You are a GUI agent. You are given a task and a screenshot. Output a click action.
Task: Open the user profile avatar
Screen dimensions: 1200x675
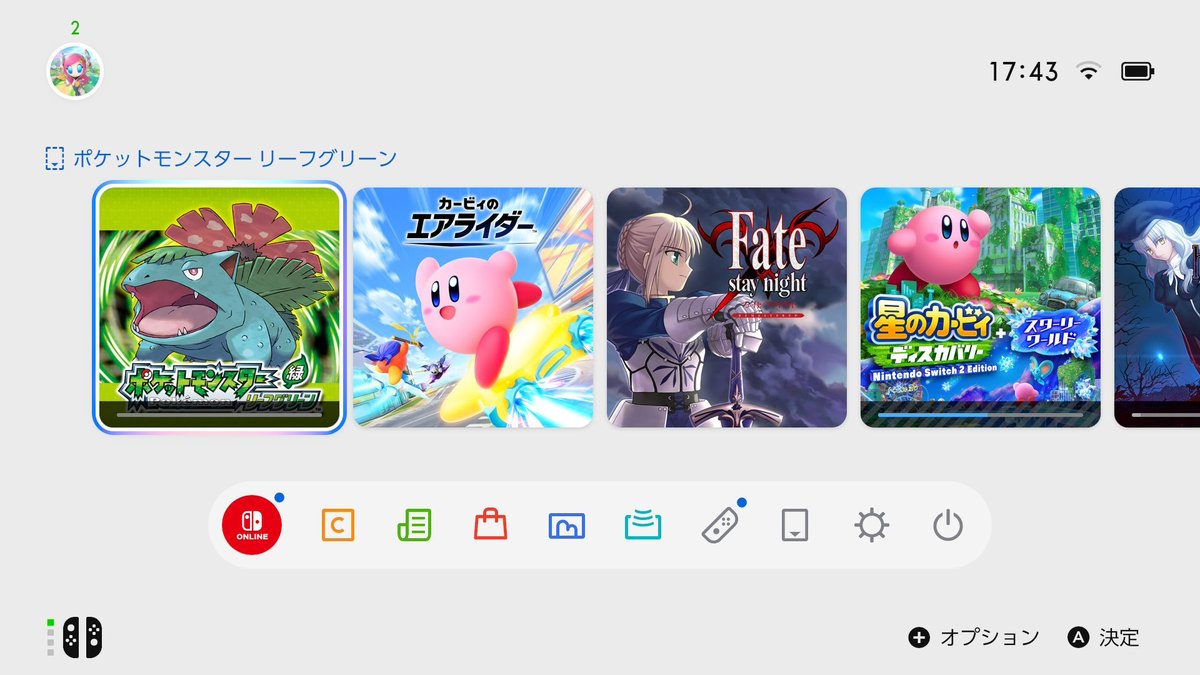(75, 71)
